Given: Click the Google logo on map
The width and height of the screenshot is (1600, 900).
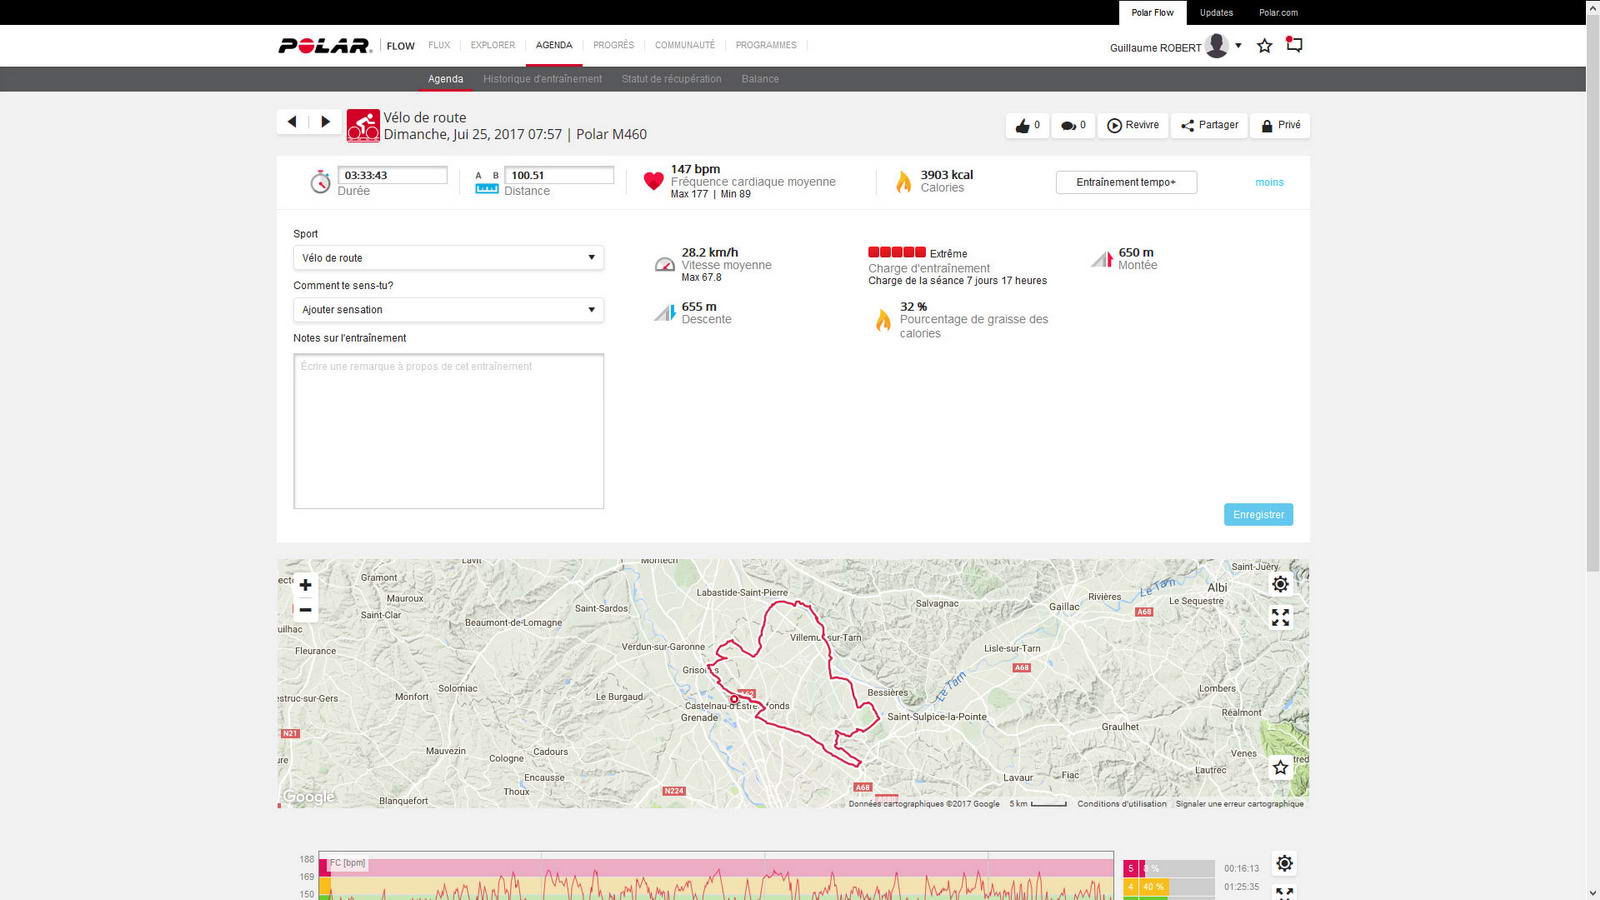Looking at the screenshot, I should point(309,796).
